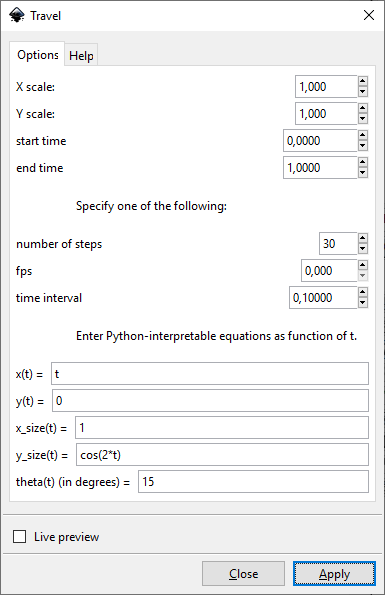Screen dimensions: 385x595
Task: Apply the Travel extension settings
Action: coord(334,573)
